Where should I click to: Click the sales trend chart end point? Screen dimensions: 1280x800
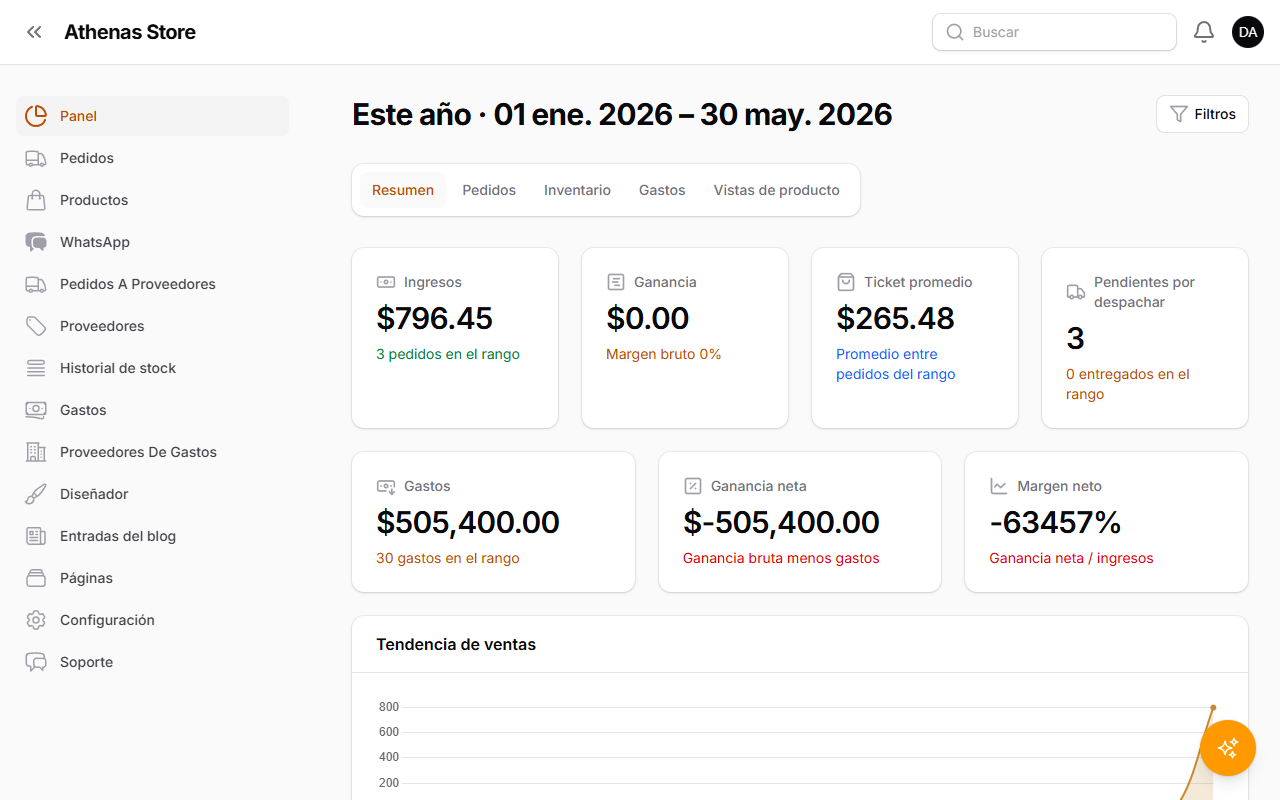tap(1213, 707)
